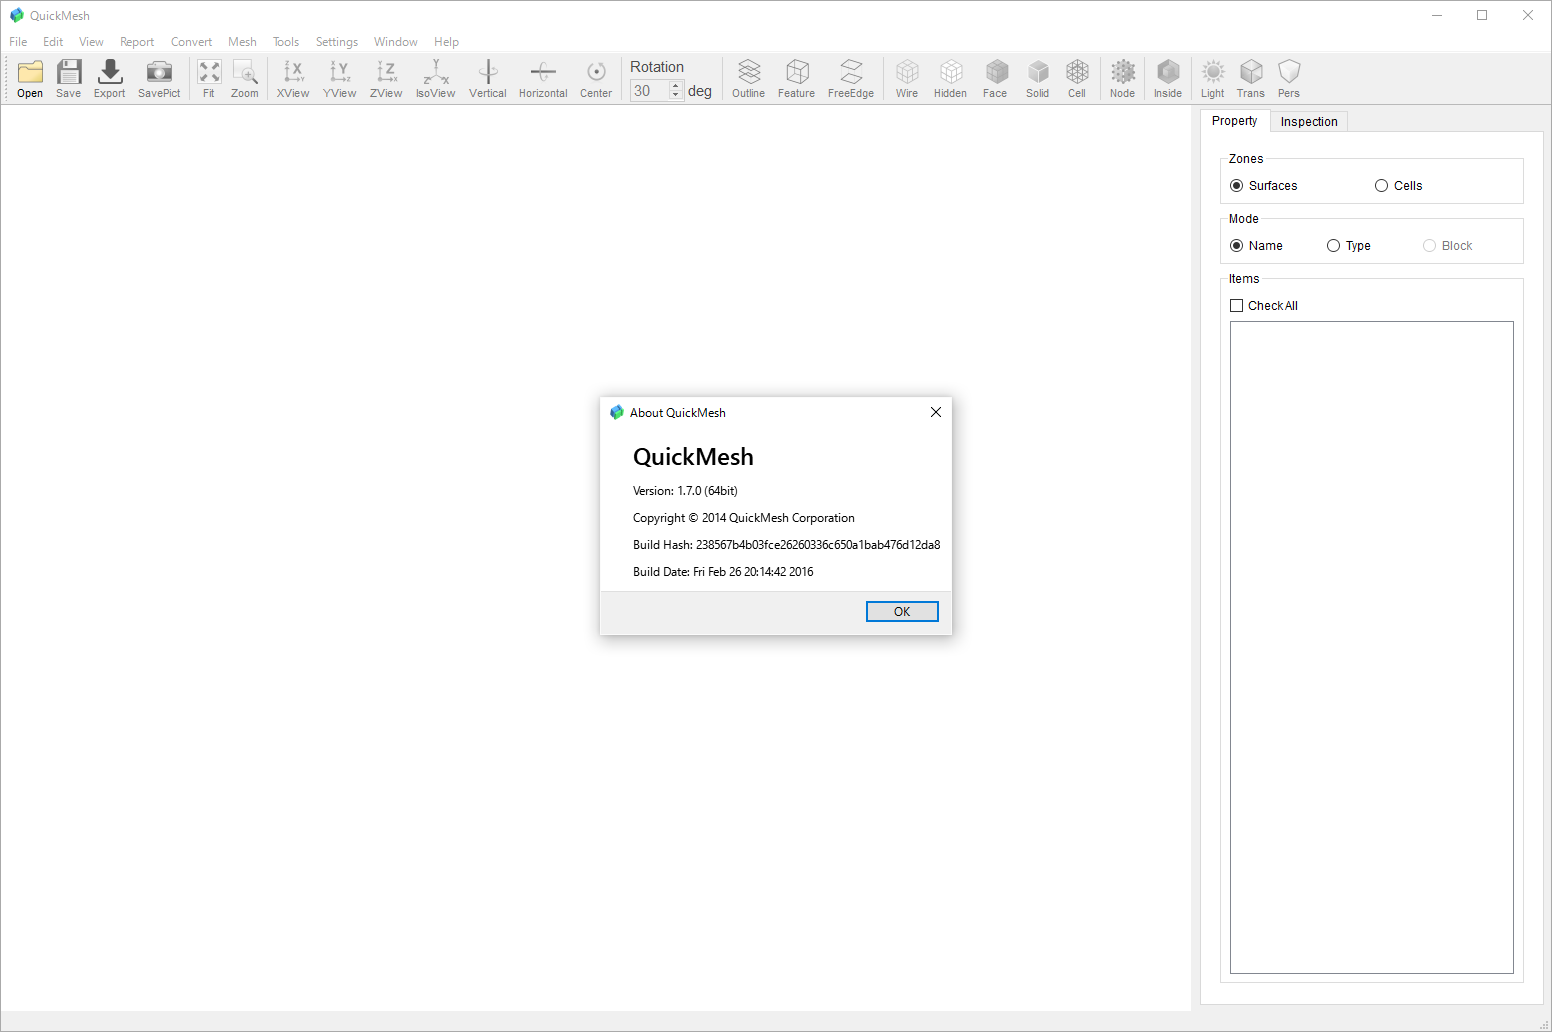Toggle Inside view icon

pos(1168,79)
